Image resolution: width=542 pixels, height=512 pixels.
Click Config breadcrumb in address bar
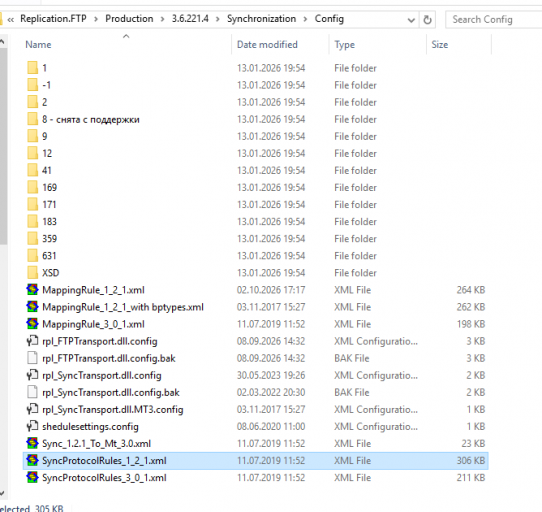329,19
